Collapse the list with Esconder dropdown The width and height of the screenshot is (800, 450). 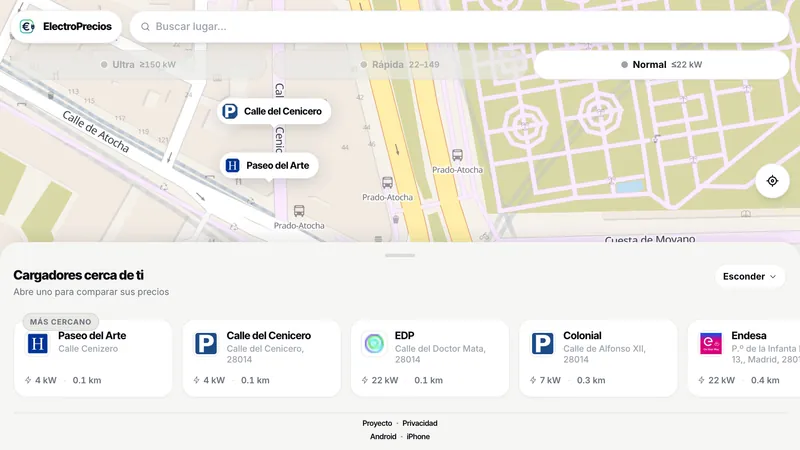coord(749,277)
